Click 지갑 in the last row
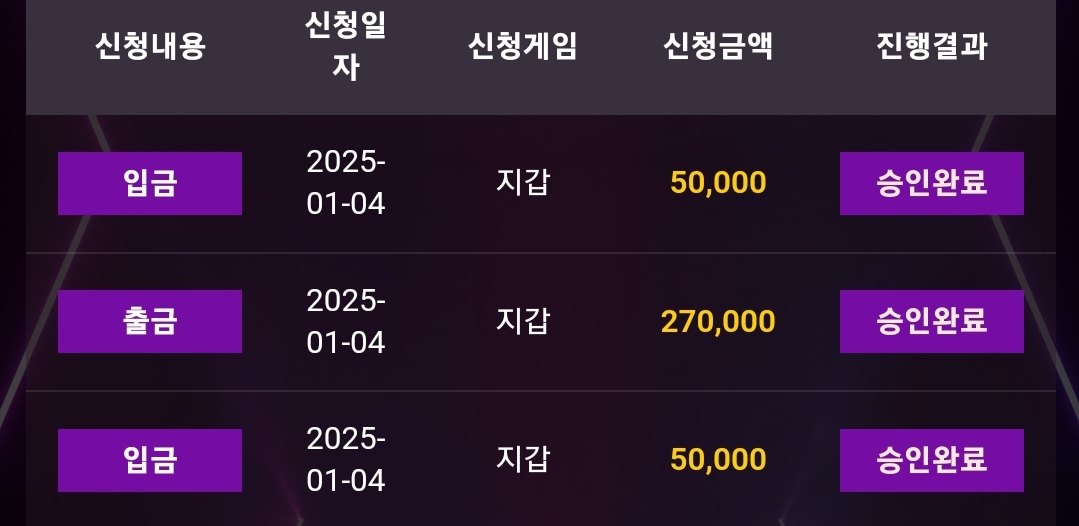The width and height of the screenshot is (1079, 526). point(522,460)
